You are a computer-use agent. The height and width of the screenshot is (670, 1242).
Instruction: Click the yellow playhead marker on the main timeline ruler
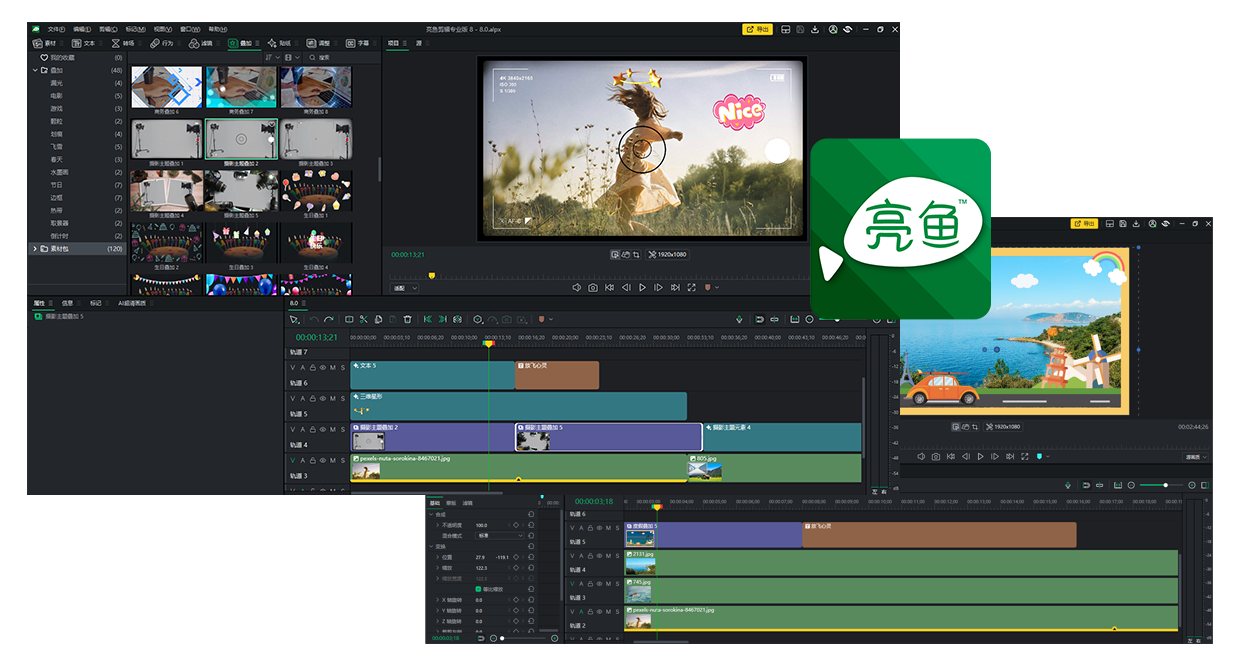[488, 343]
